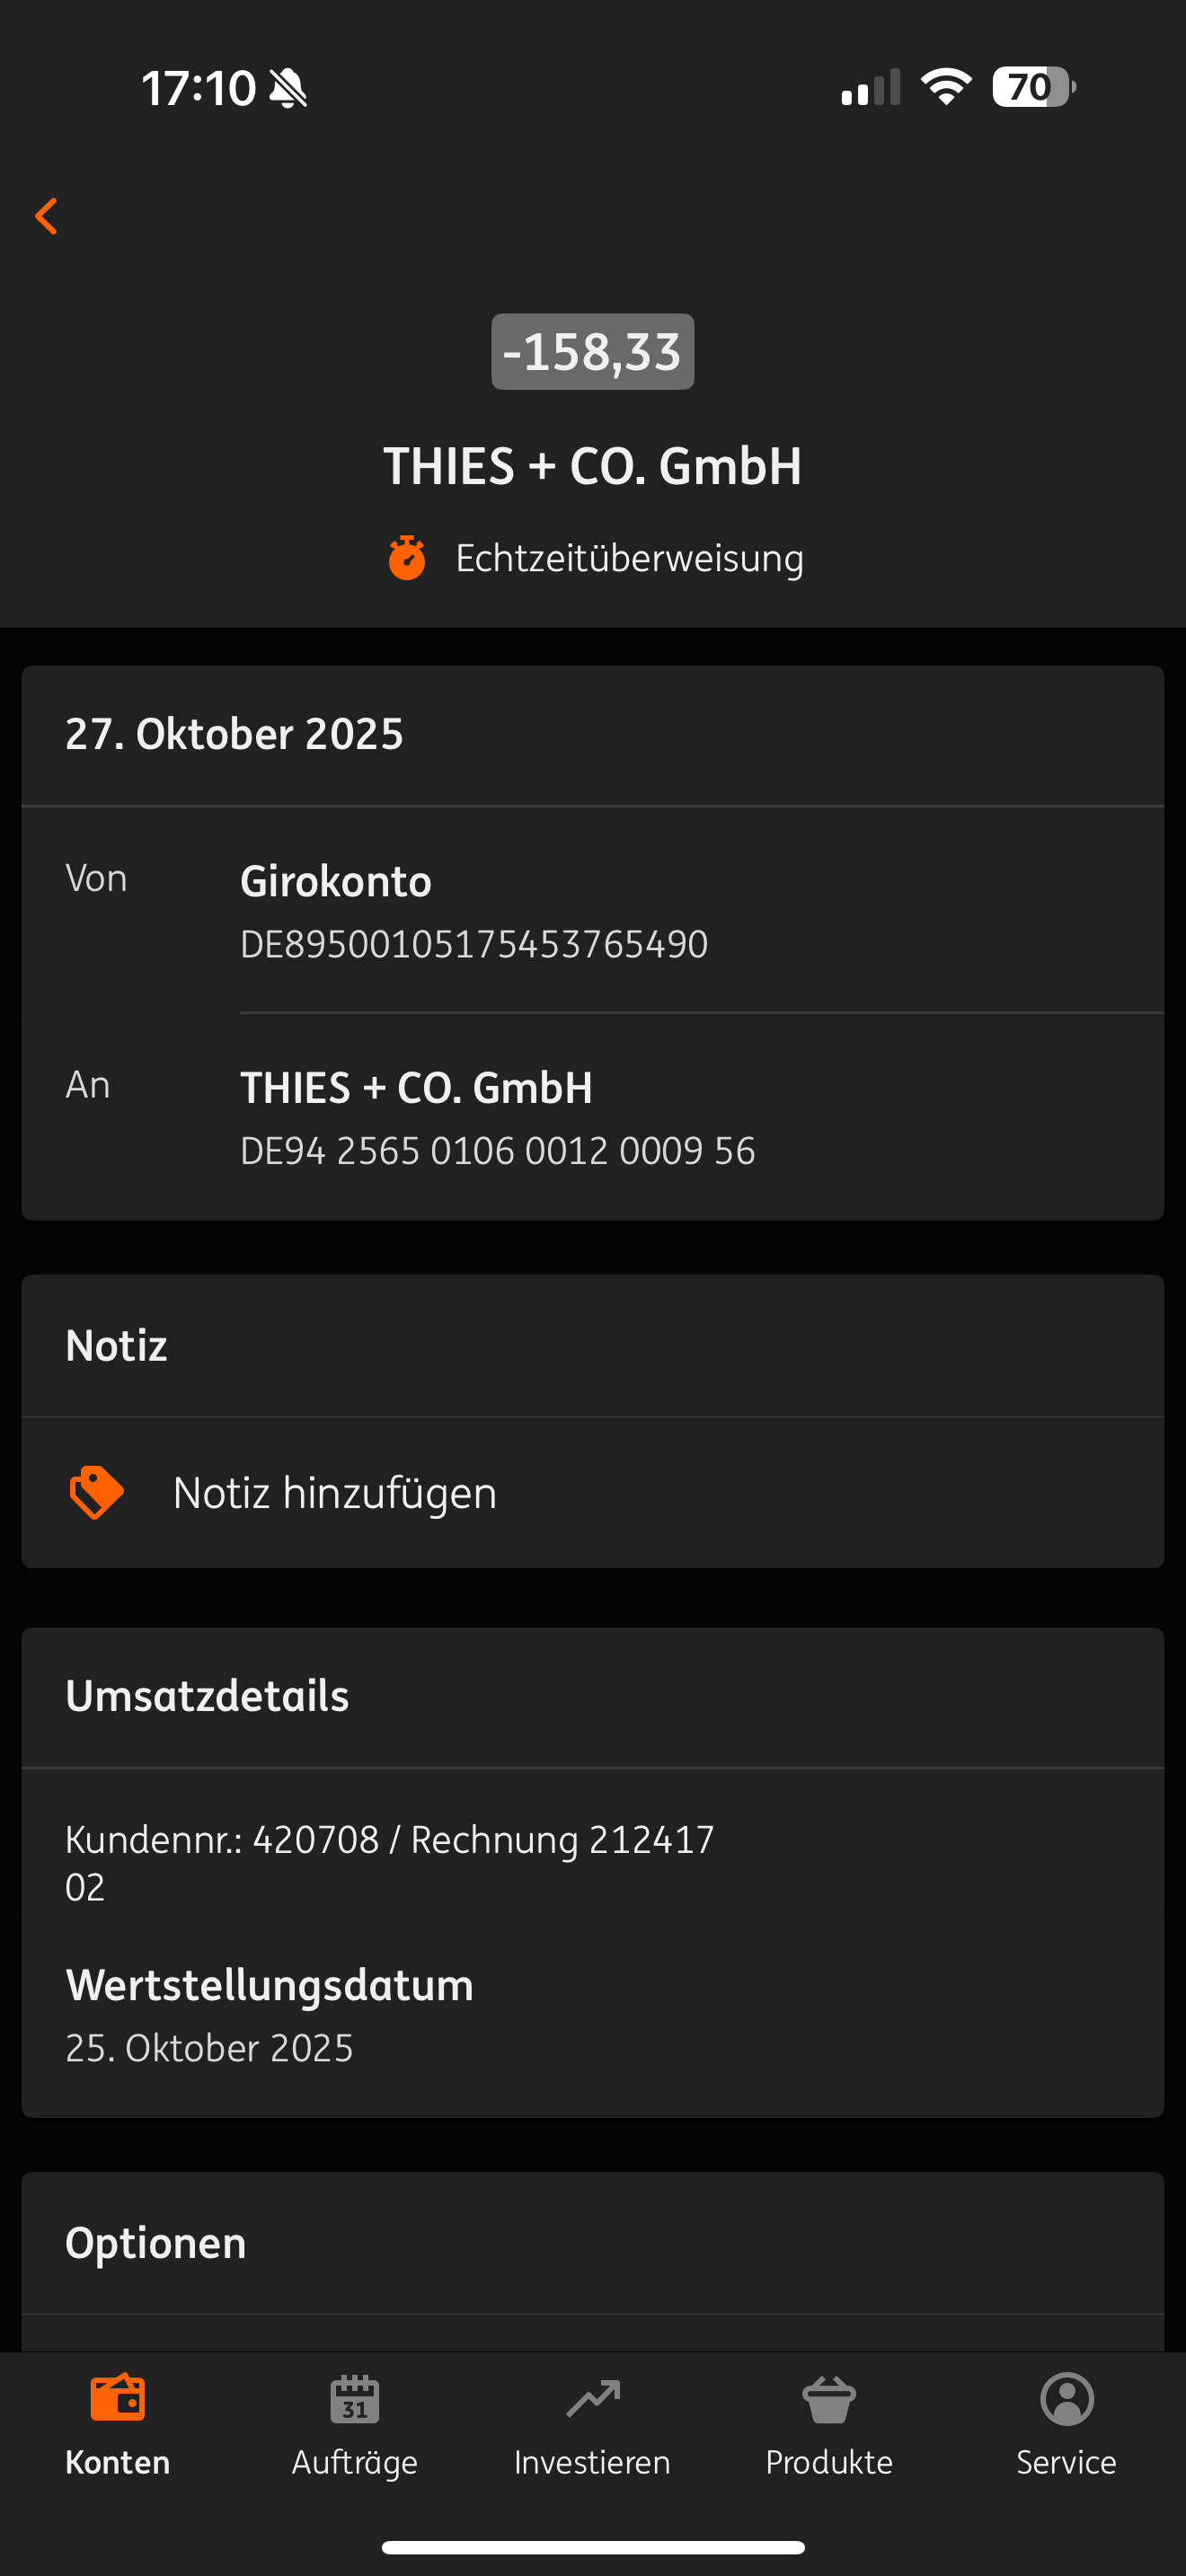Tap the Optionen section header
Image resolution: width=1186 pixels, height=2576 pixels.
coord(156,2243)
